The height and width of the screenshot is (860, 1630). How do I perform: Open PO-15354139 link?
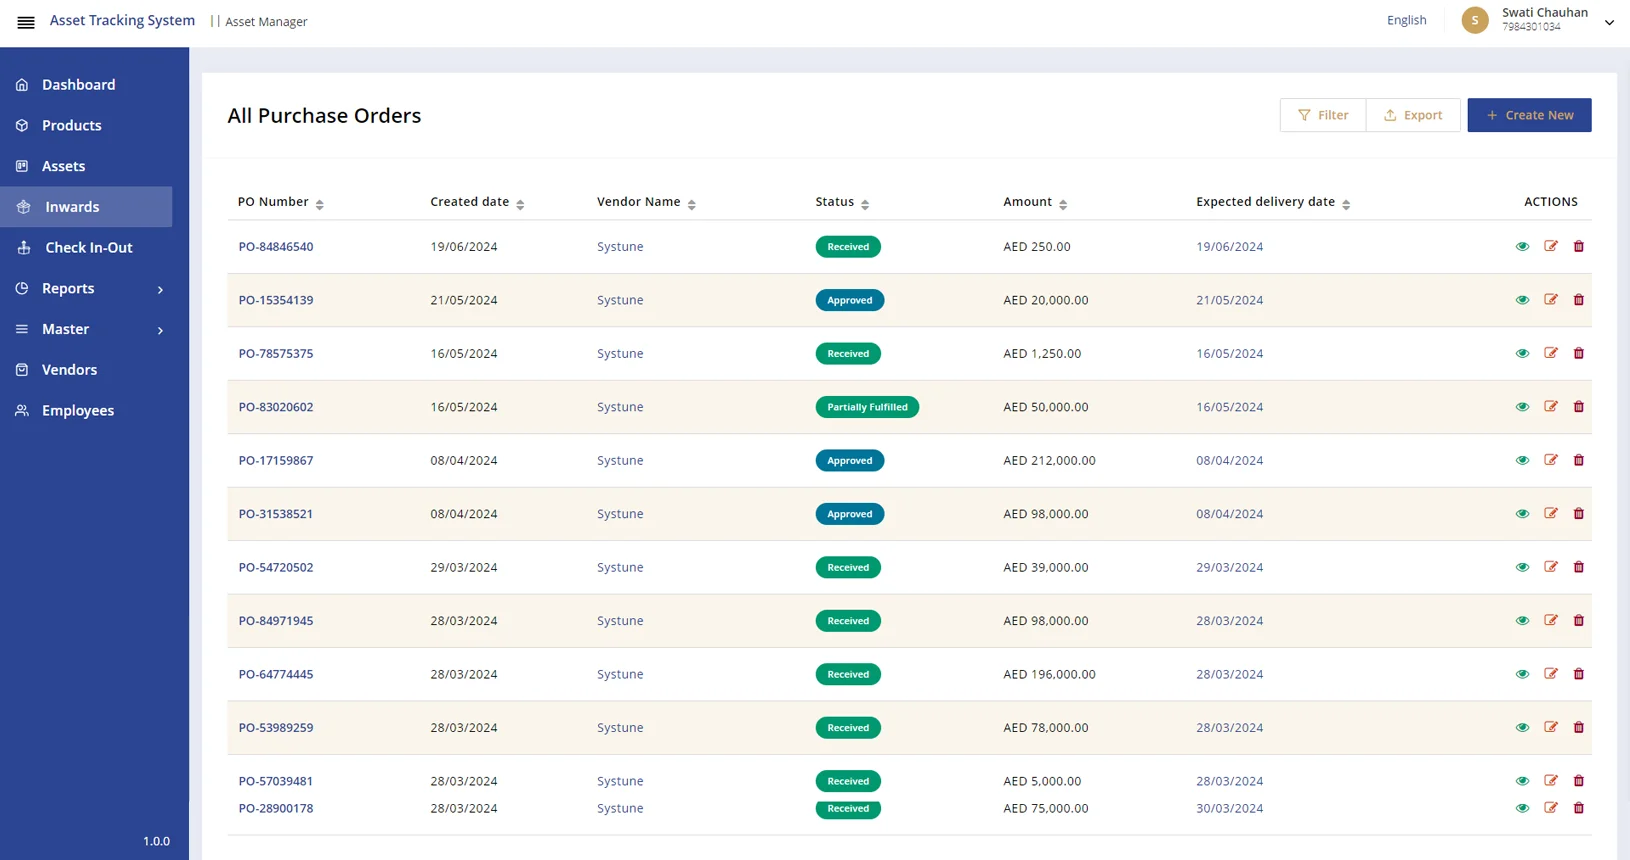pyautogui.click(x=276, y=300)
